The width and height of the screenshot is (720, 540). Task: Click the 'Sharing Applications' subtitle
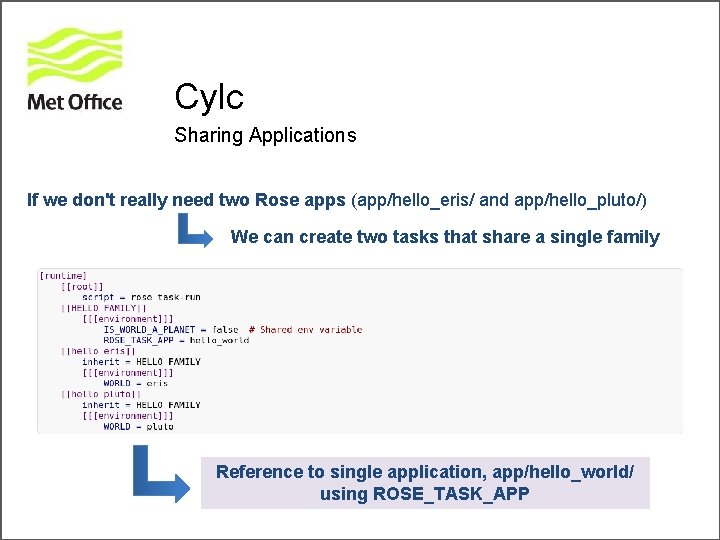[265, 135]
